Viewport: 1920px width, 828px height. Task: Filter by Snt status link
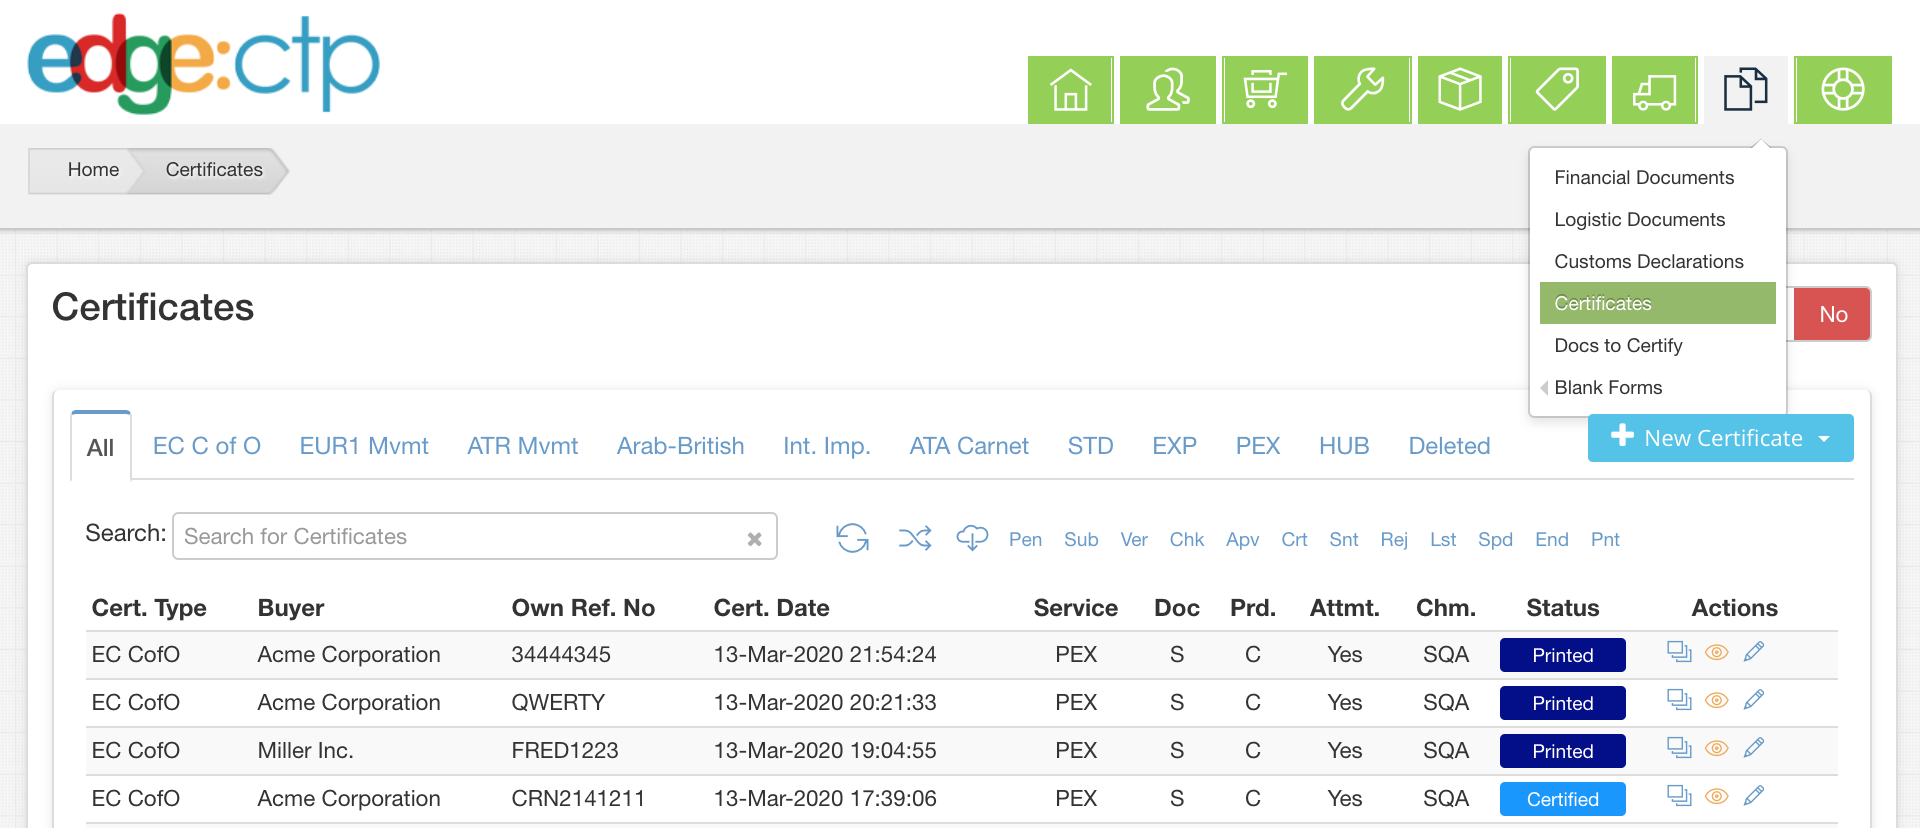(1343, 539)
